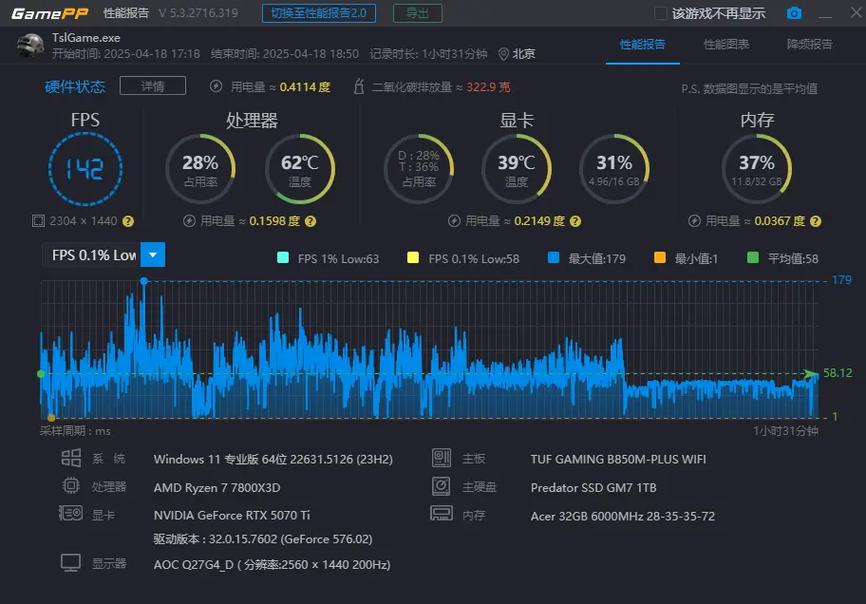866x604 pixels.
Task: Click the yellow FPS 0.1% Low swatch
Action: point(413,258)
